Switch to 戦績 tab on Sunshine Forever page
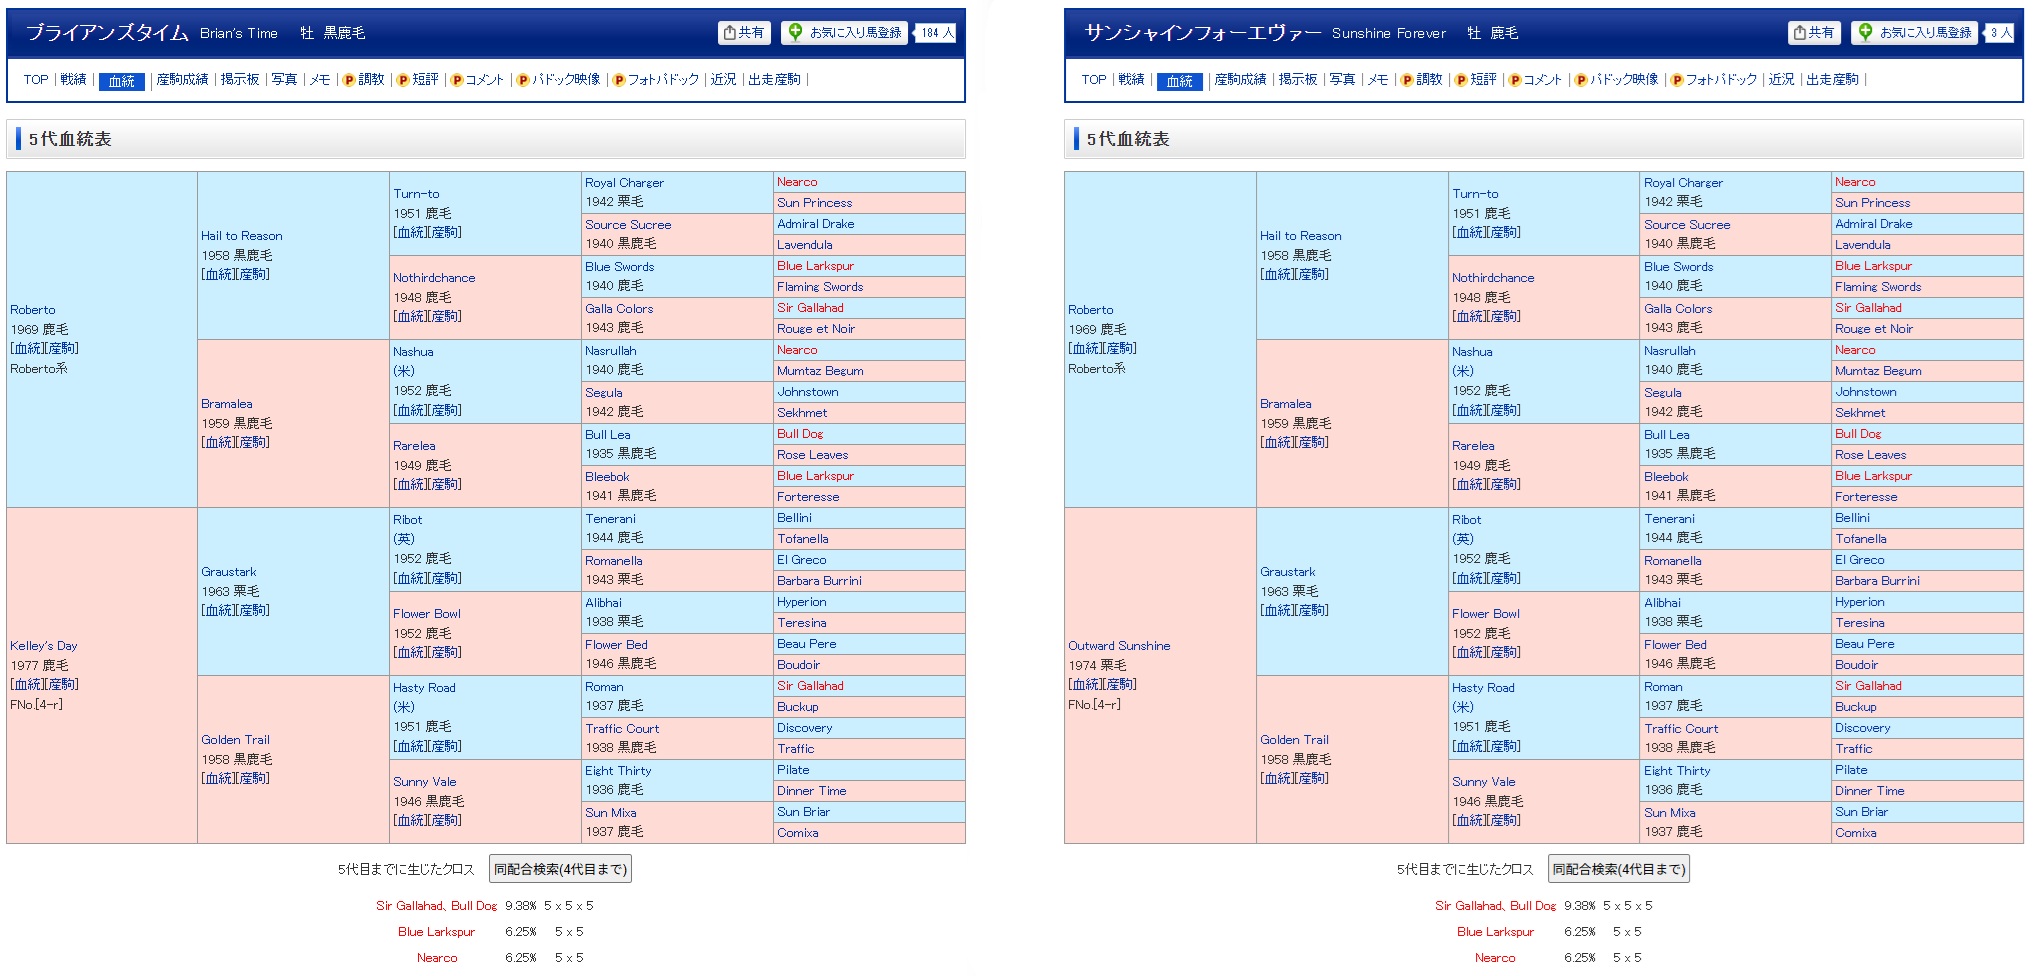Viewport: 2040px width, 976px height. [x=1131, y=80]
